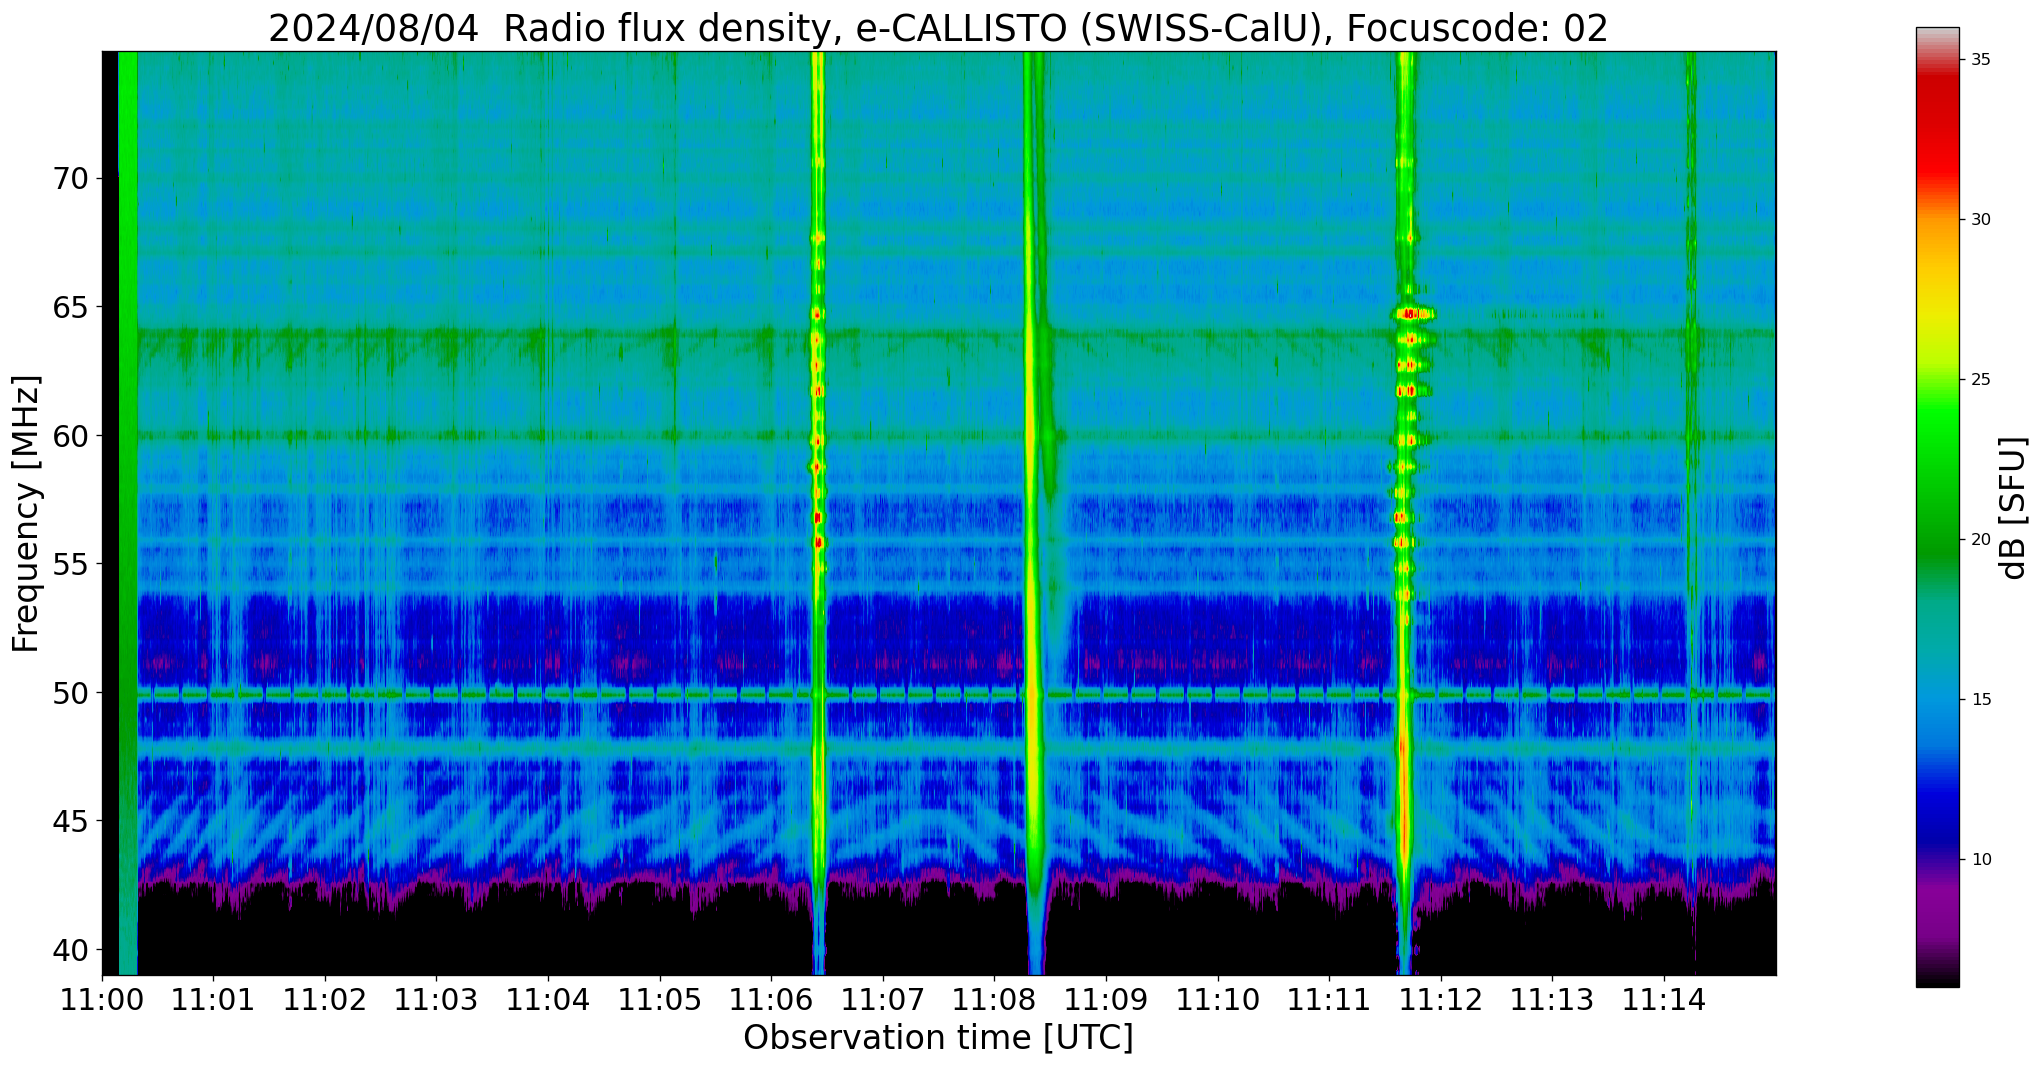Click the radio burst streak near 11:11:40
The width and height of the screenshot is (2043, 1067).
(x=1405, y=512)
